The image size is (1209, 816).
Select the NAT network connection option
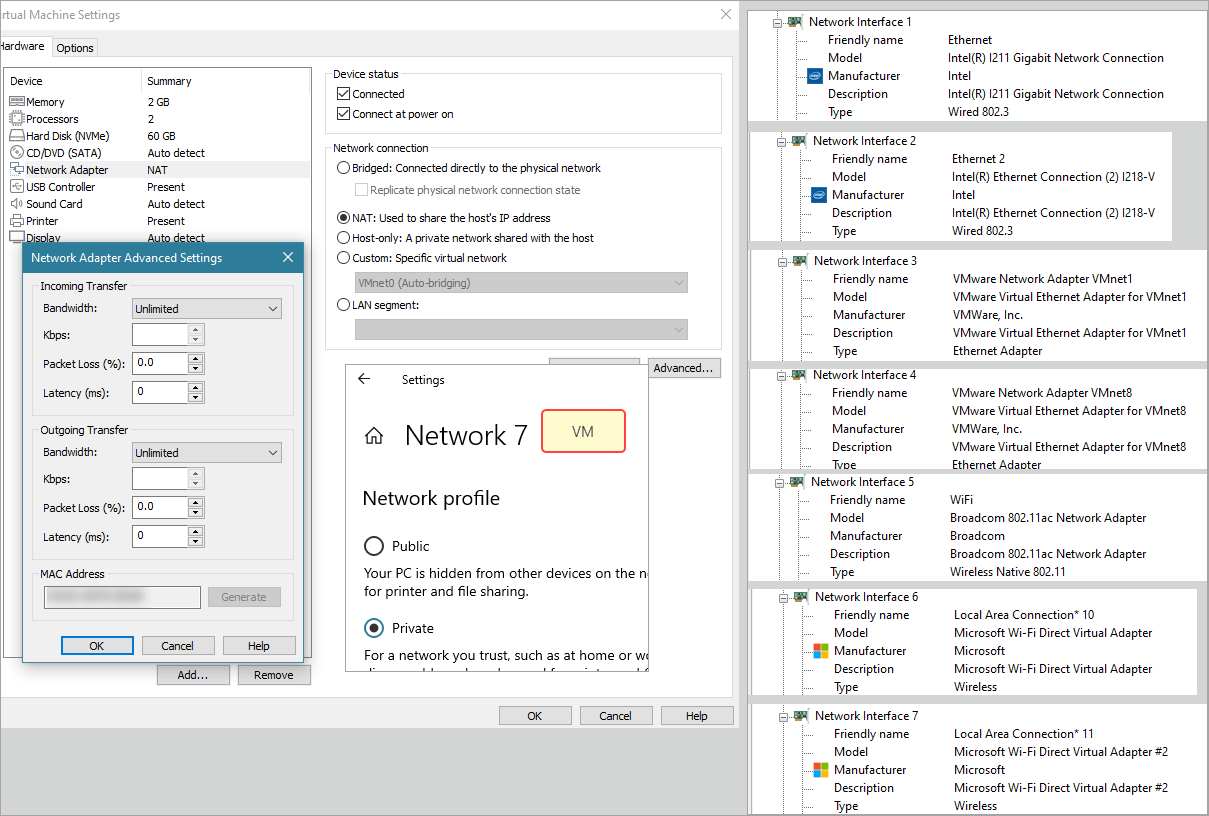(344, 218)
